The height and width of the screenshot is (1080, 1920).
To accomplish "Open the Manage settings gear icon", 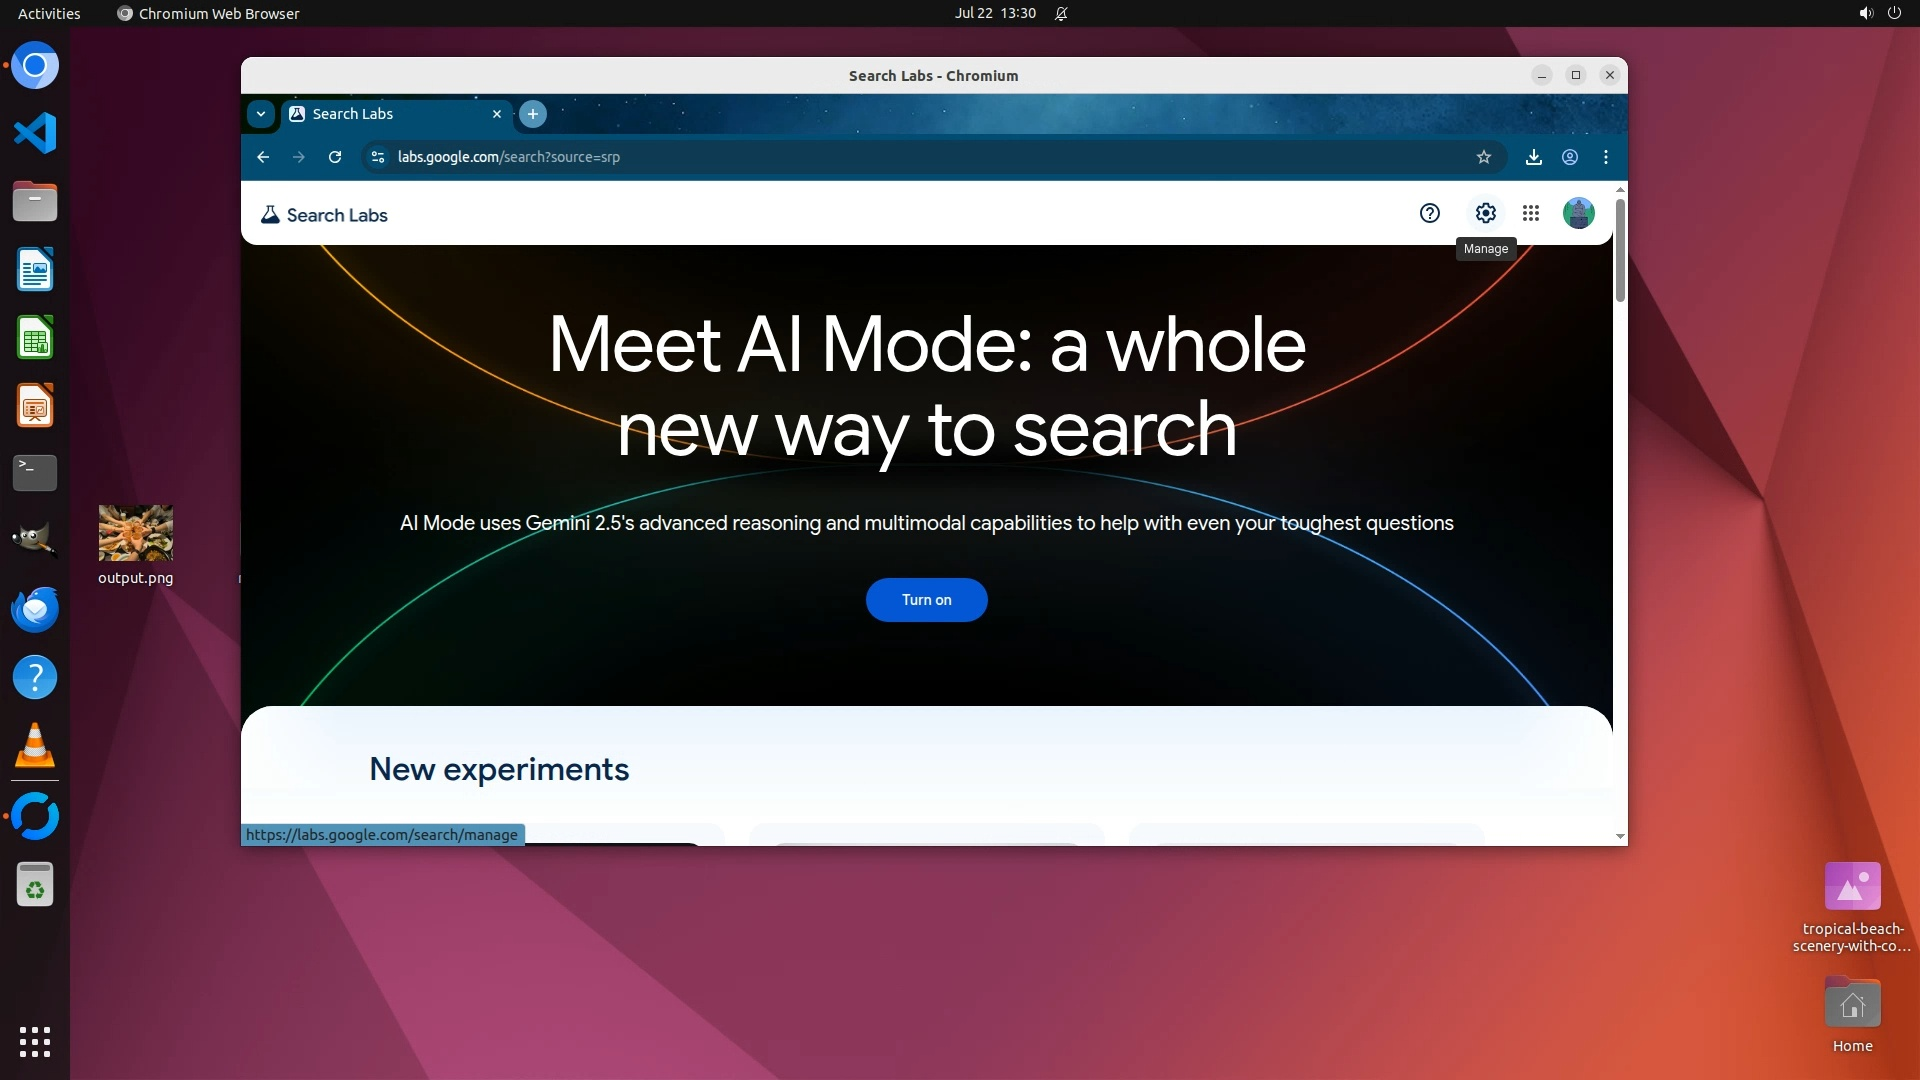I will pyautogui.click(x=1485, y=213).
